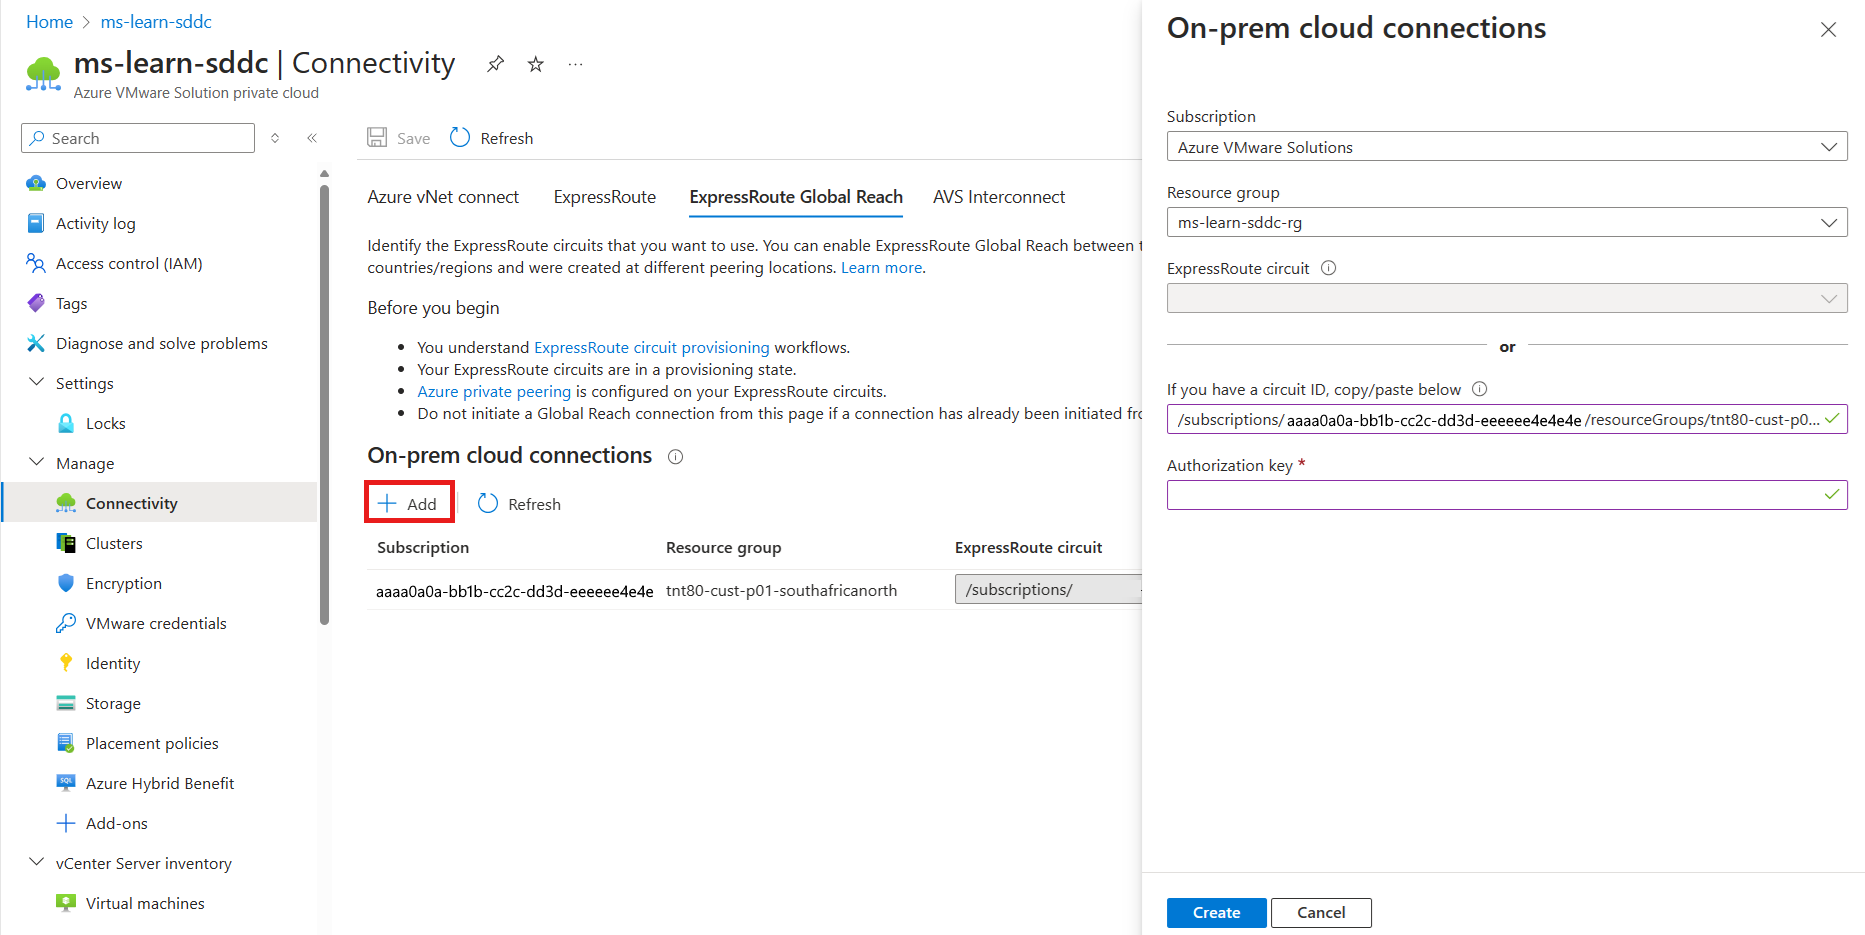Refresh the Connectivity page from the top toolbar
Viewport: 1865px width, 935px height.
pos(492,138)
